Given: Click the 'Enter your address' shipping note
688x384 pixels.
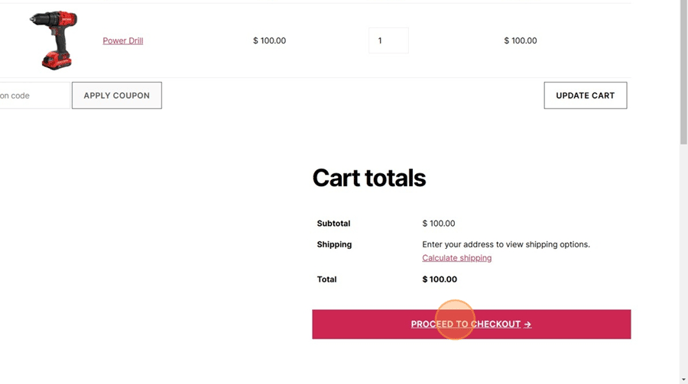Looking at the screenshot, I should coord(506,244).
